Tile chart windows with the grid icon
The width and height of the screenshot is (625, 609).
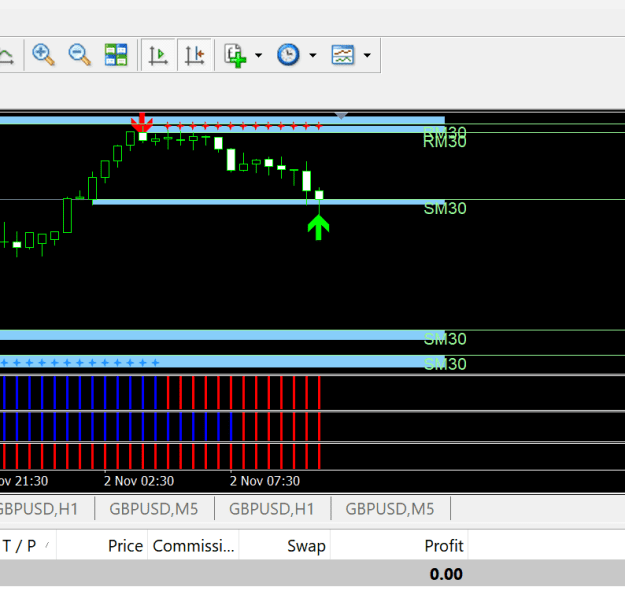click(116, 55)
